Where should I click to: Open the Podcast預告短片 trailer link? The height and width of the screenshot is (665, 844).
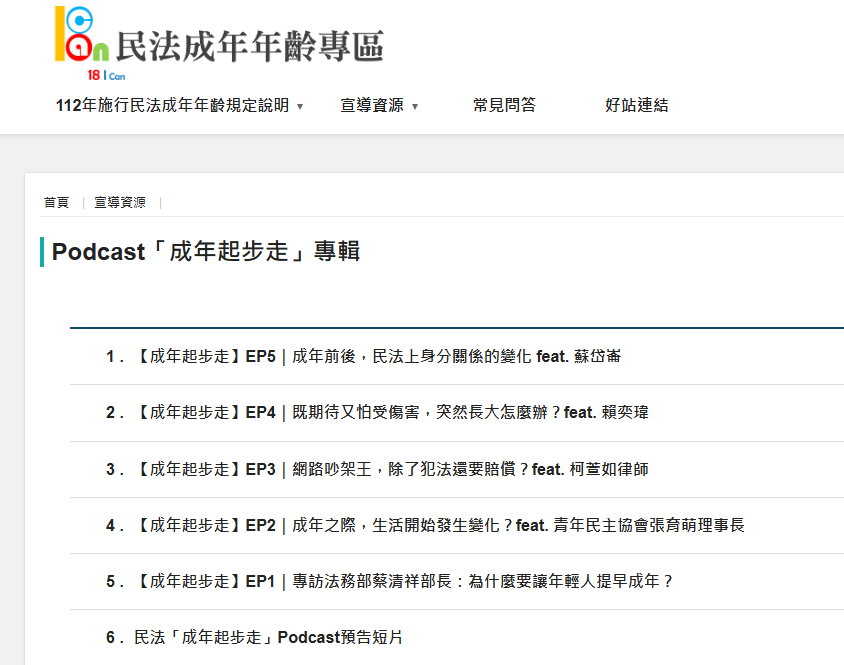268,637
